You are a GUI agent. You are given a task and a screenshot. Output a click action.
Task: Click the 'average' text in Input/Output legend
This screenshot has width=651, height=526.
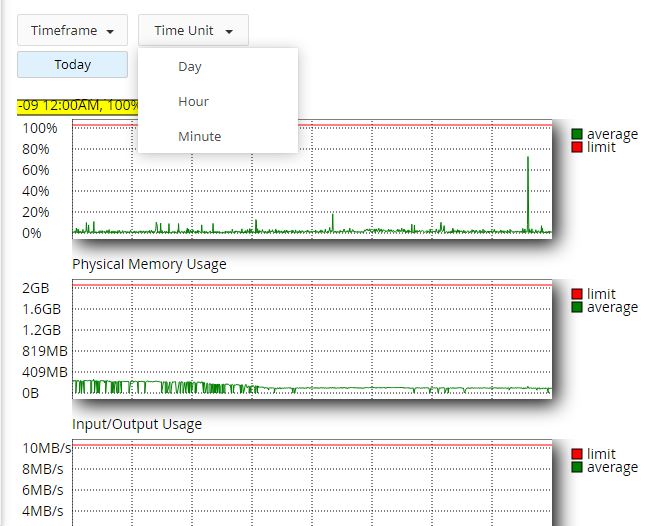coord(612,468)
